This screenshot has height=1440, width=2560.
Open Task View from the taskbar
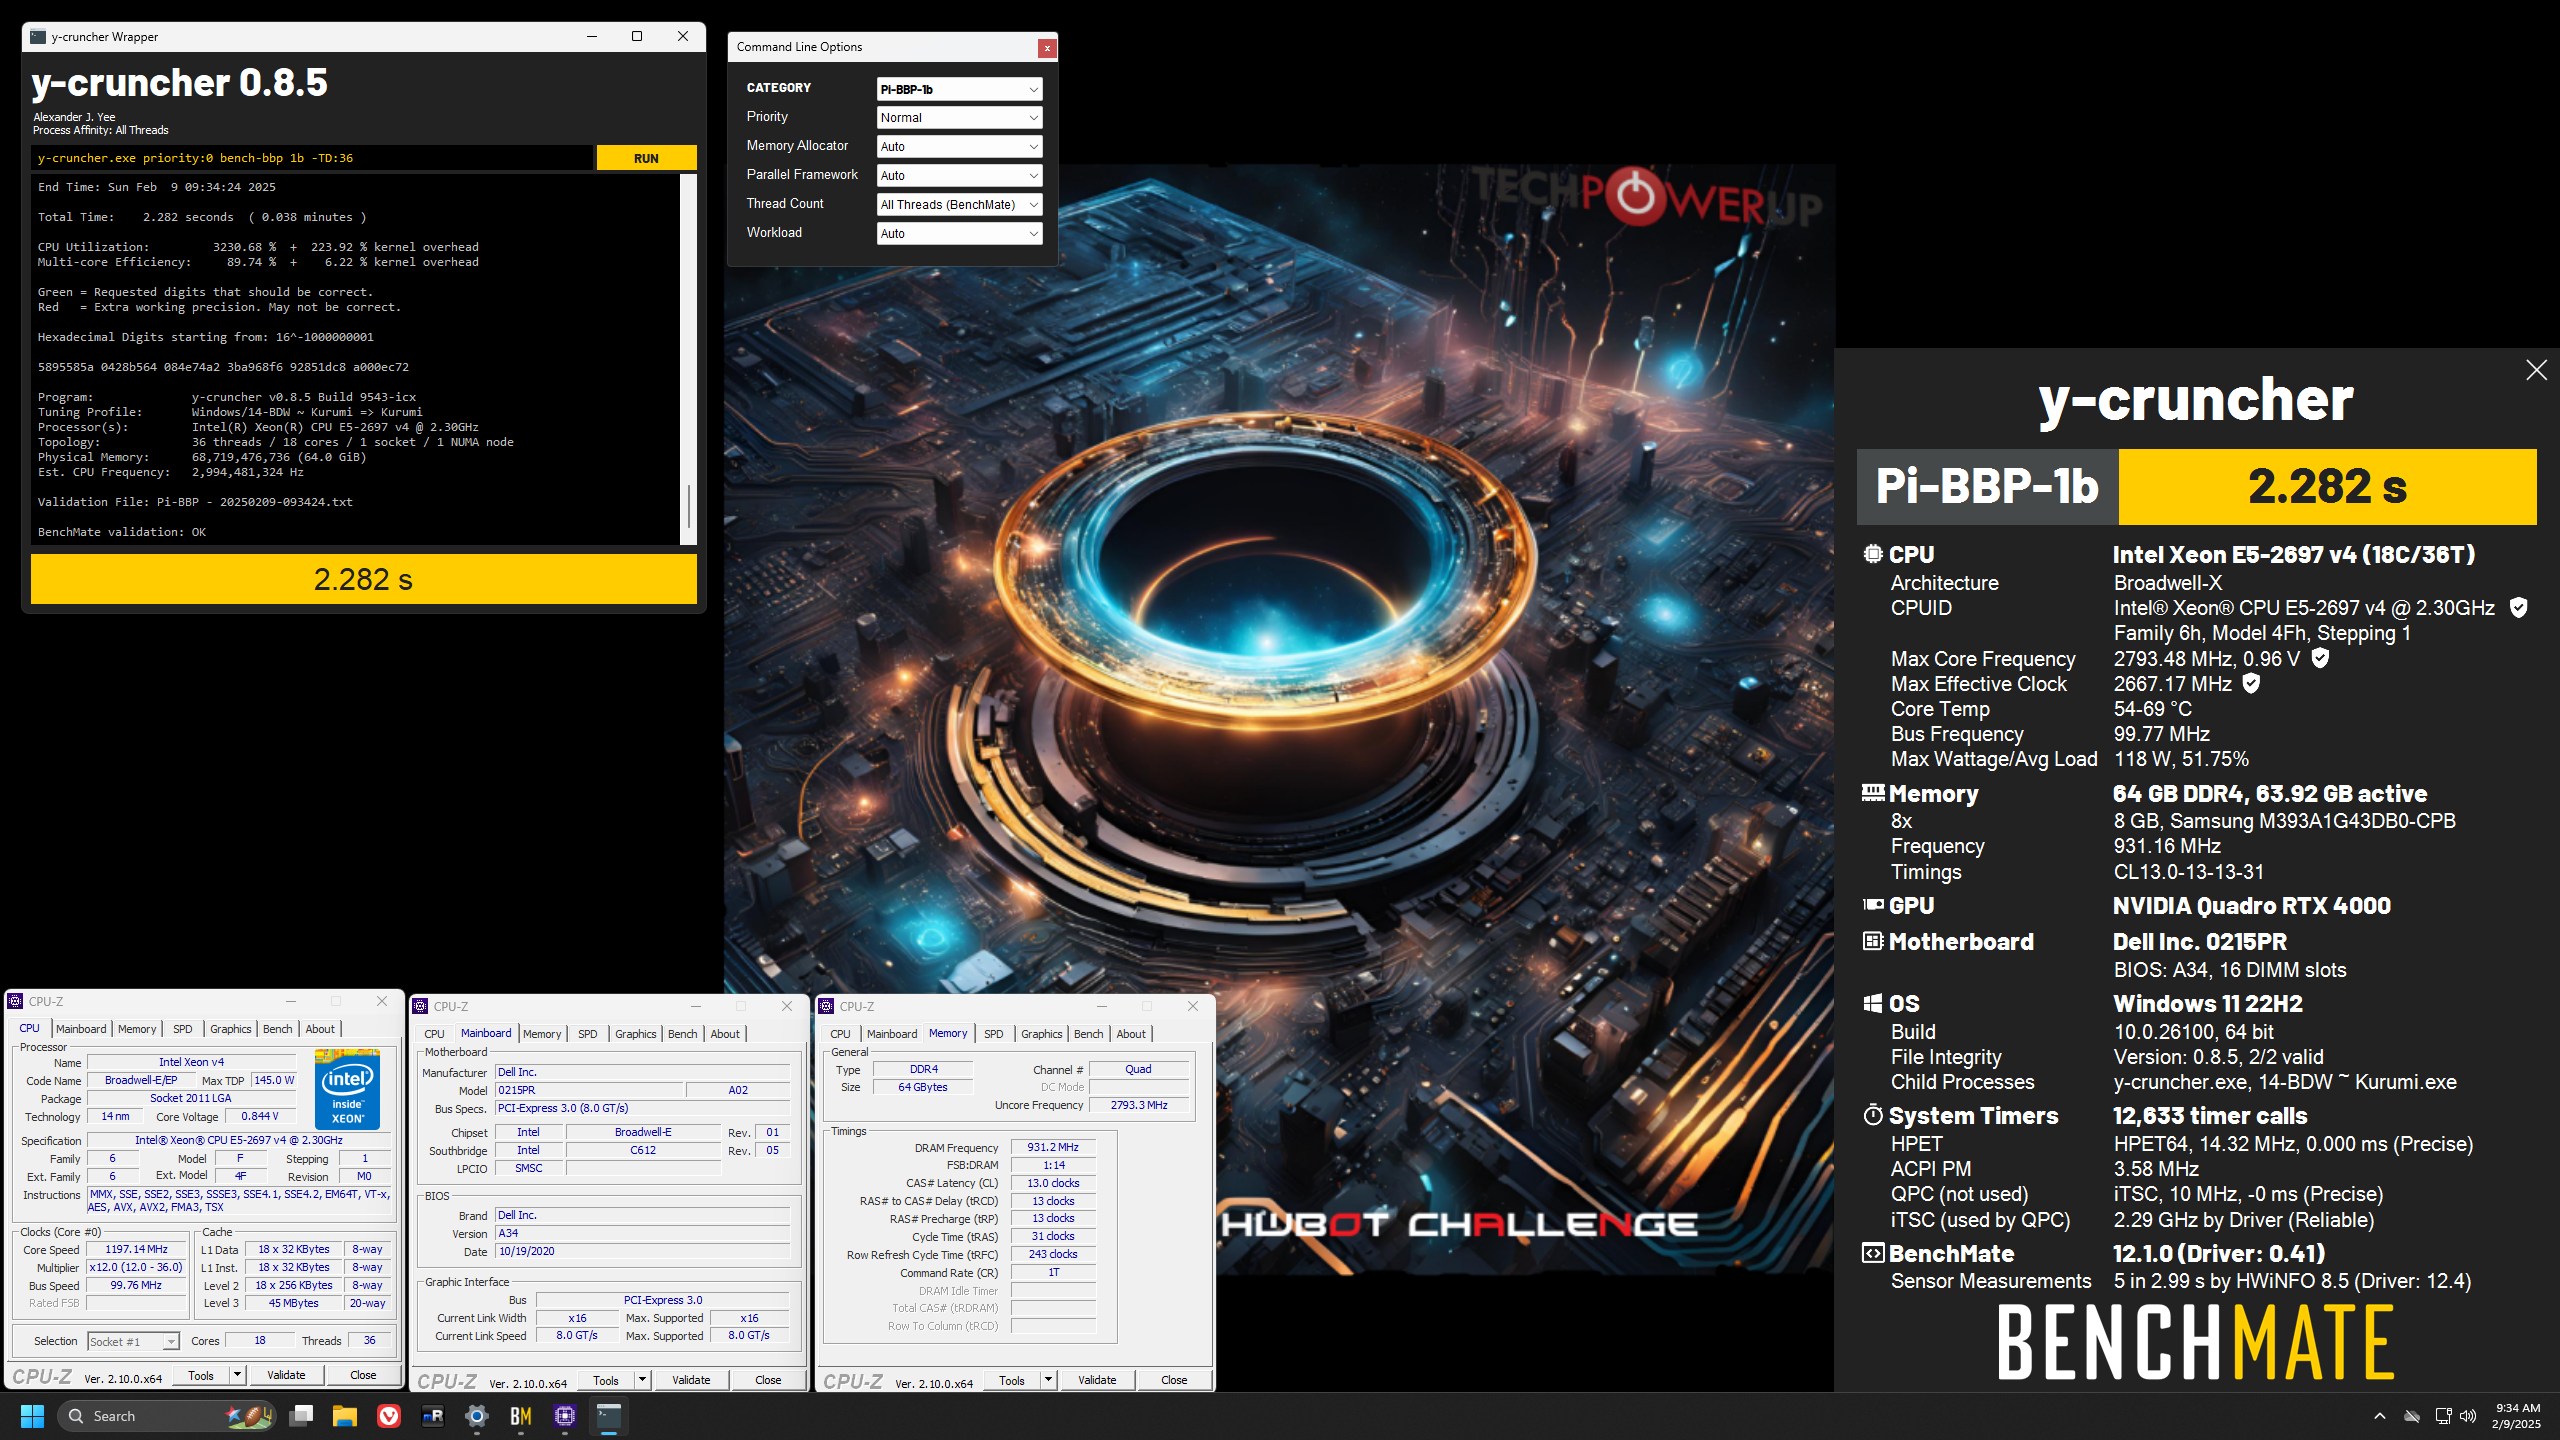pos(301,1416)
